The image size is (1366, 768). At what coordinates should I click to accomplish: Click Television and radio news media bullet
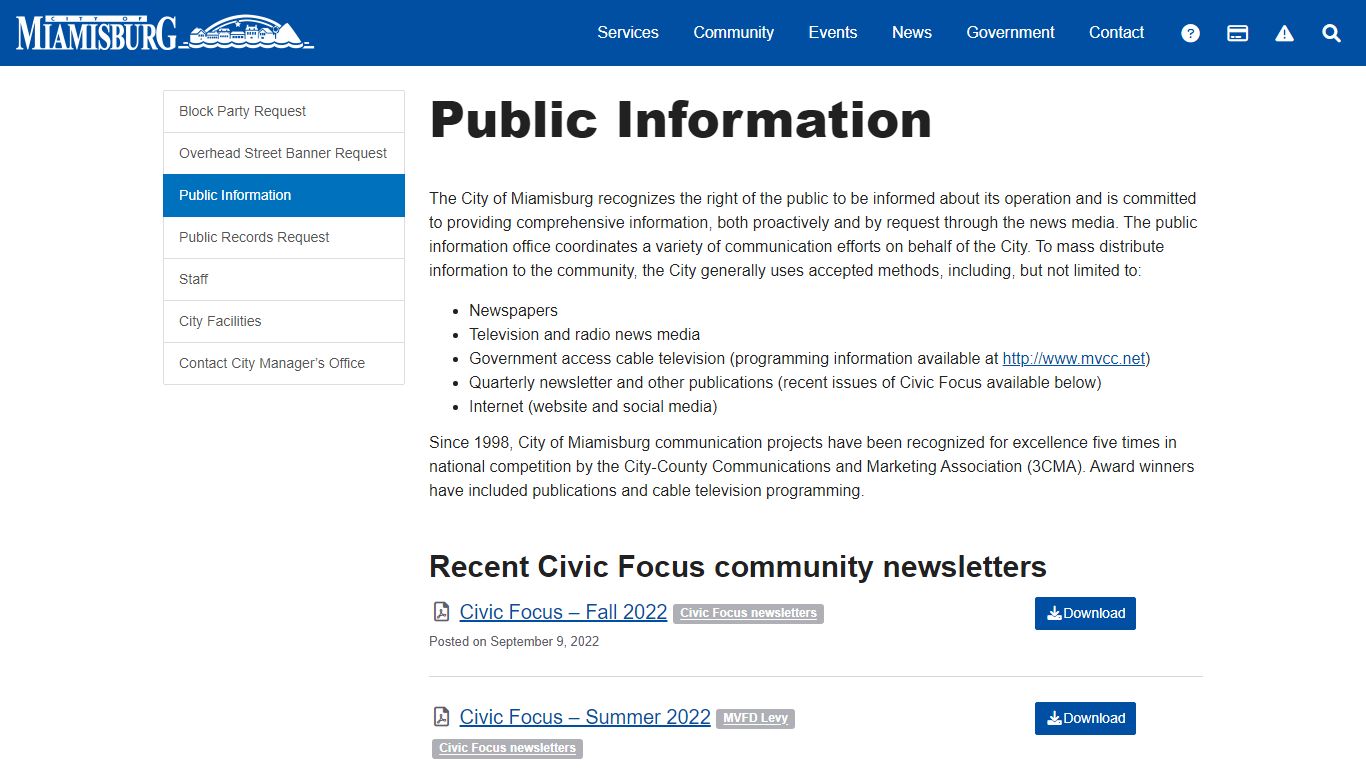[584, 335]
